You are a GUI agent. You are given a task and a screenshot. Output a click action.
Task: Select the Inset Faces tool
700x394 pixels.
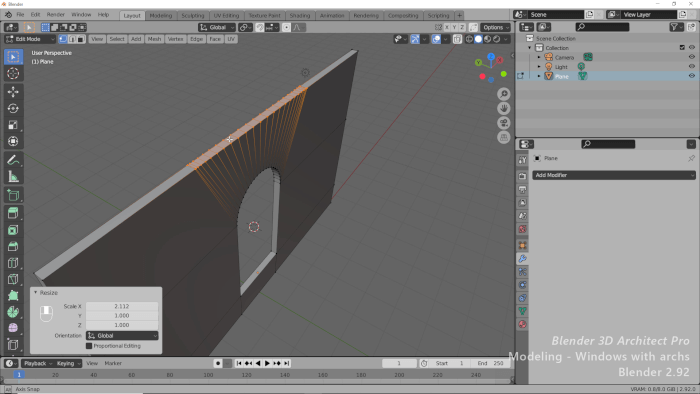[13, 230]
